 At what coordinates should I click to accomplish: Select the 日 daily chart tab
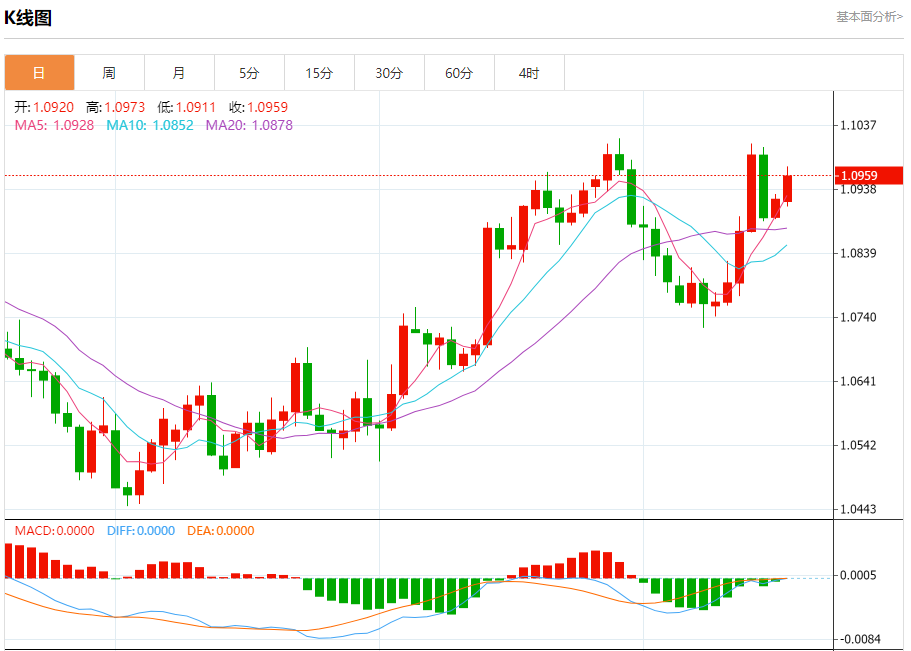click(x=40, y=73)
